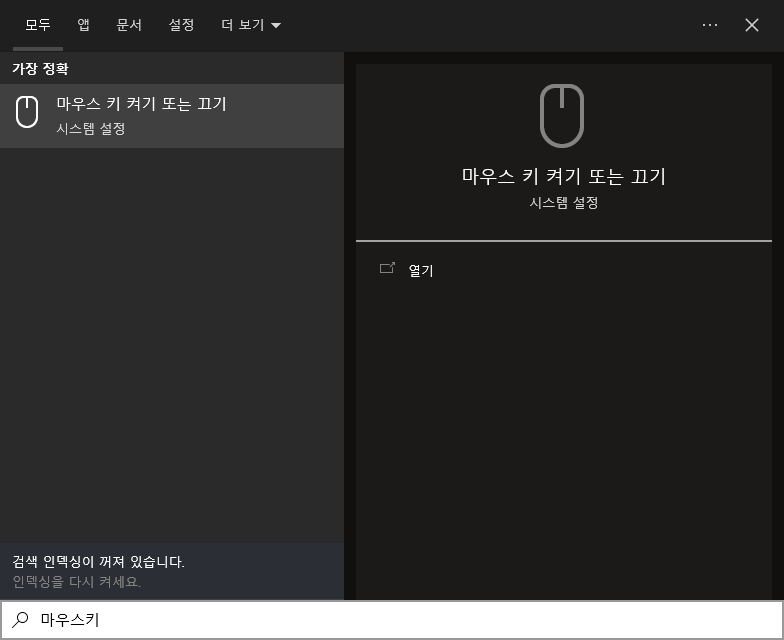Click the 검색 인덱싱이 꺼져 있습니다 notice
This screenshot has width=784, height=640.
[98, 562]
